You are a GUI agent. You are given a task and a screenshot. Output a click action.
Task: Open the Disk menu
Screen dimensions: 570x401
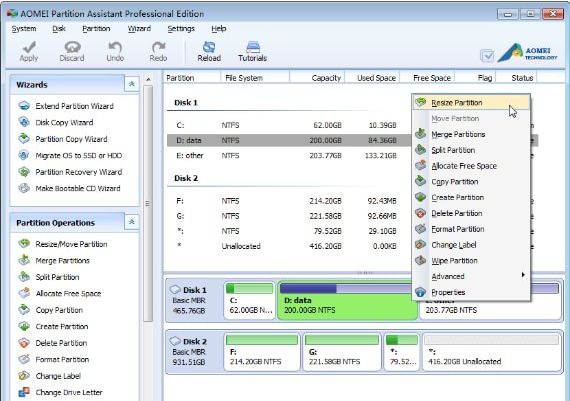[59, 28]
